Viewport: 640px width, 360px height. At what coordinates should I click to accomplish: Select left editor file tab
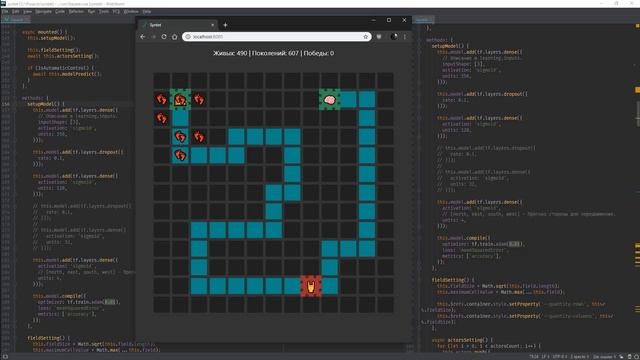tap(16, 19)
